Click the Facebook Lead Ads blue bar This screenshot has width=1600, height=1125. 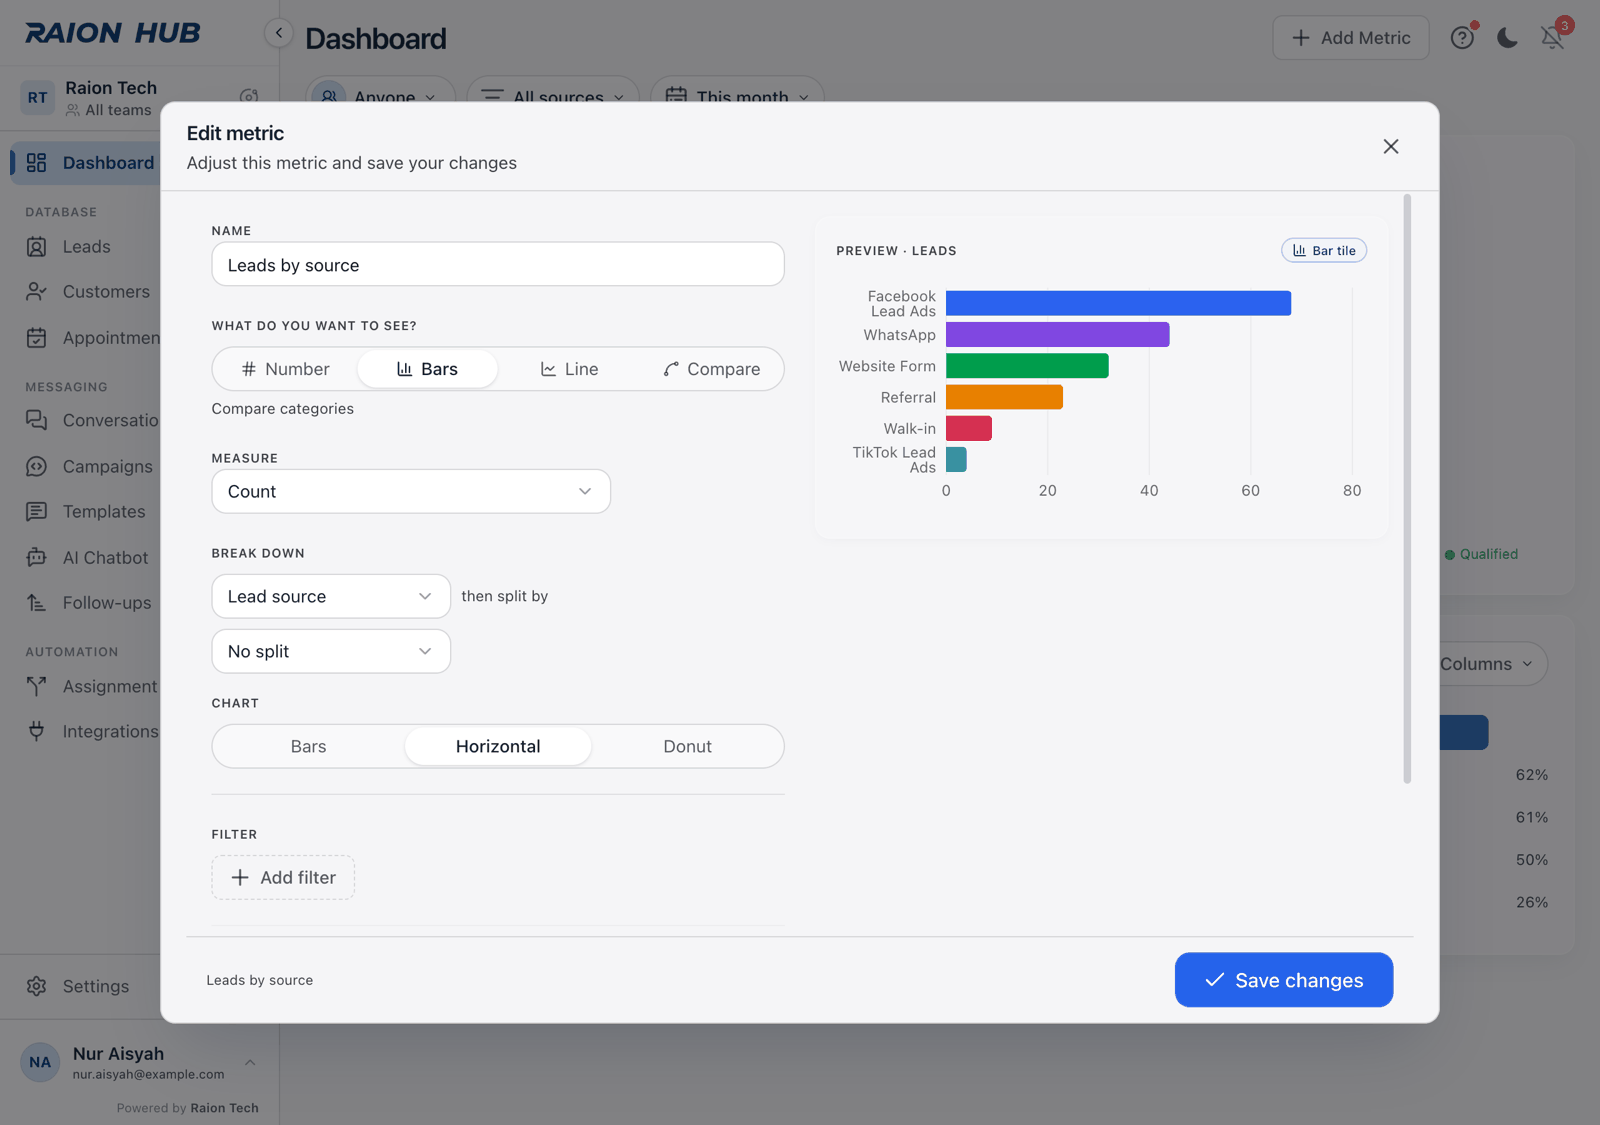point(1118,303)
